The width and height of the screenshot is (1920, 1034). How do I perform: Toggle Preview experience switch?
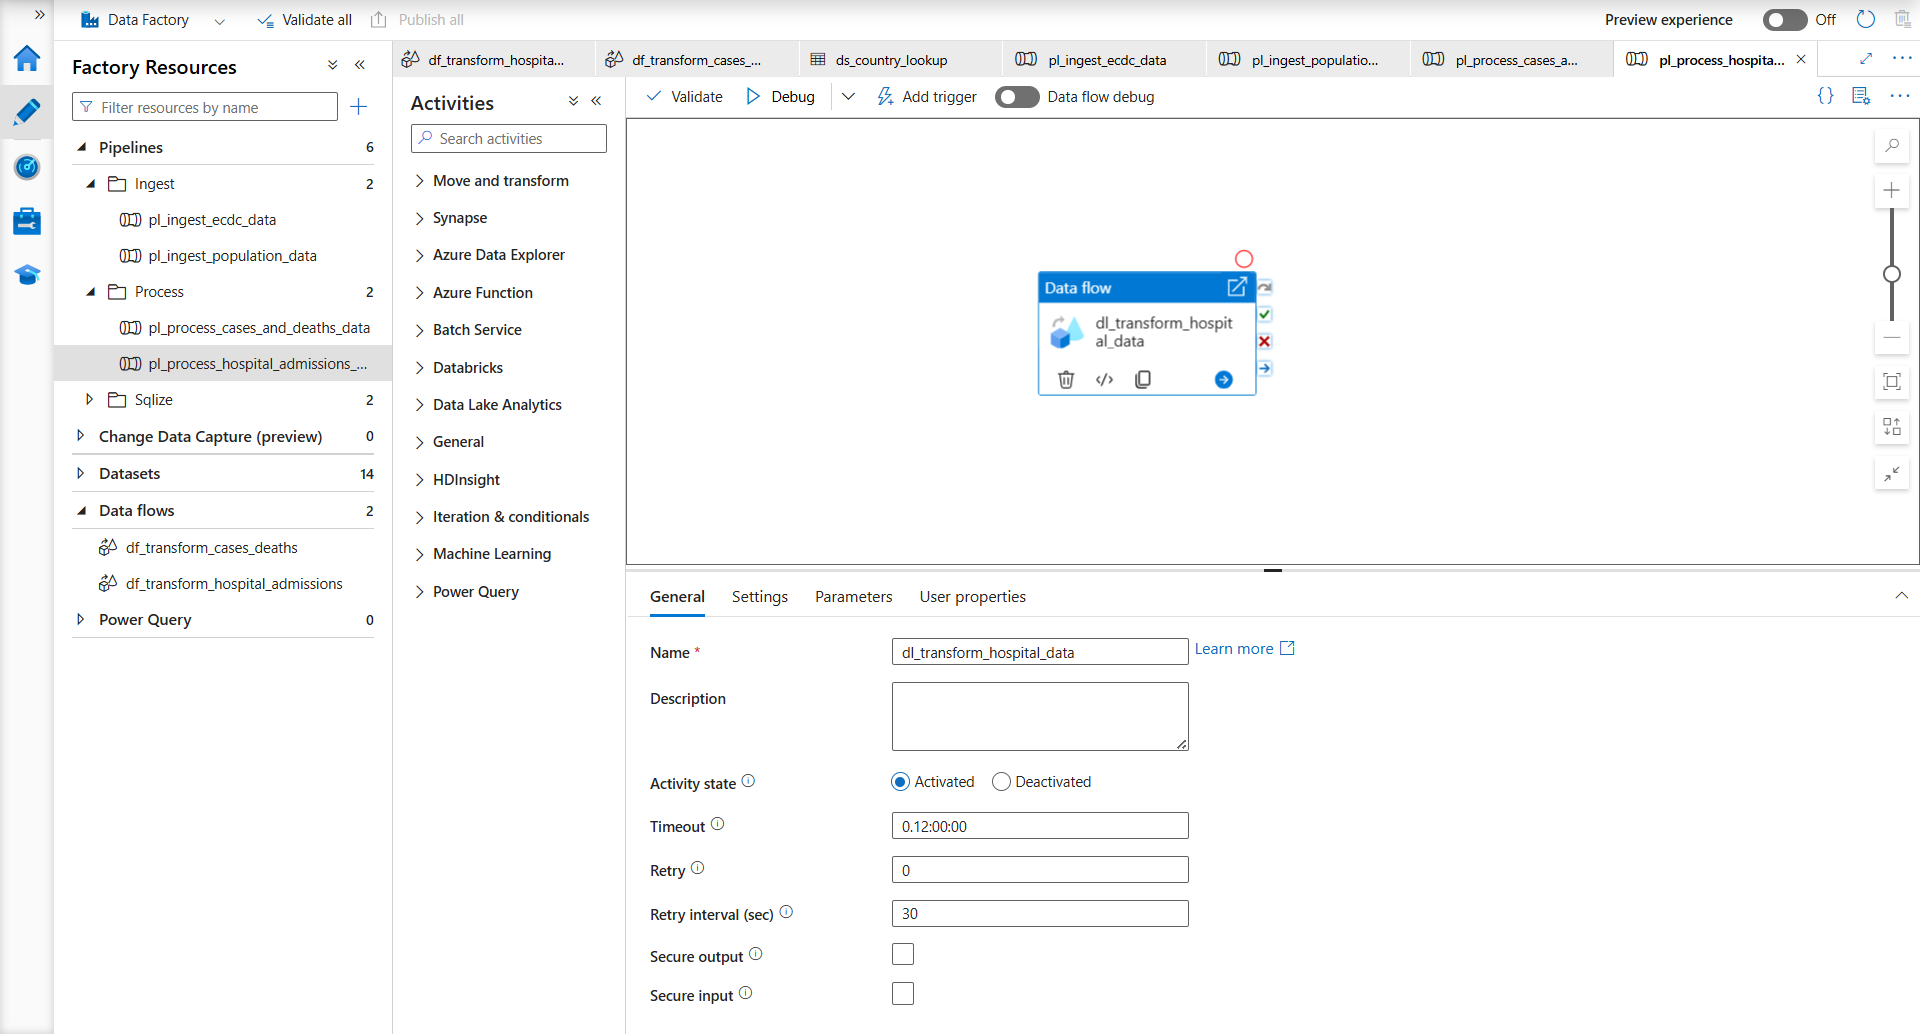pos(1785,20)
